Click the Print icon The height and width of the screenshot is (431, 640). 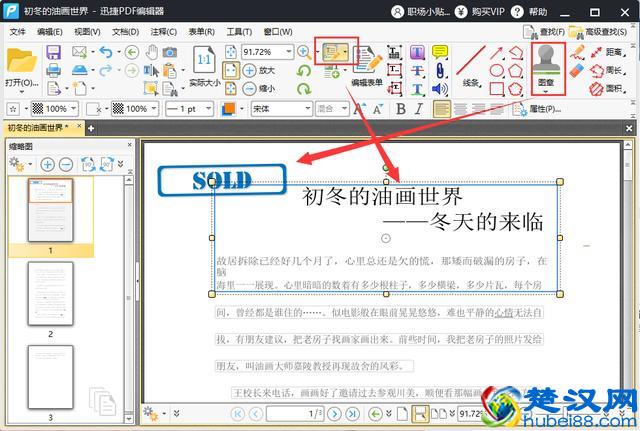coord(53,70)
